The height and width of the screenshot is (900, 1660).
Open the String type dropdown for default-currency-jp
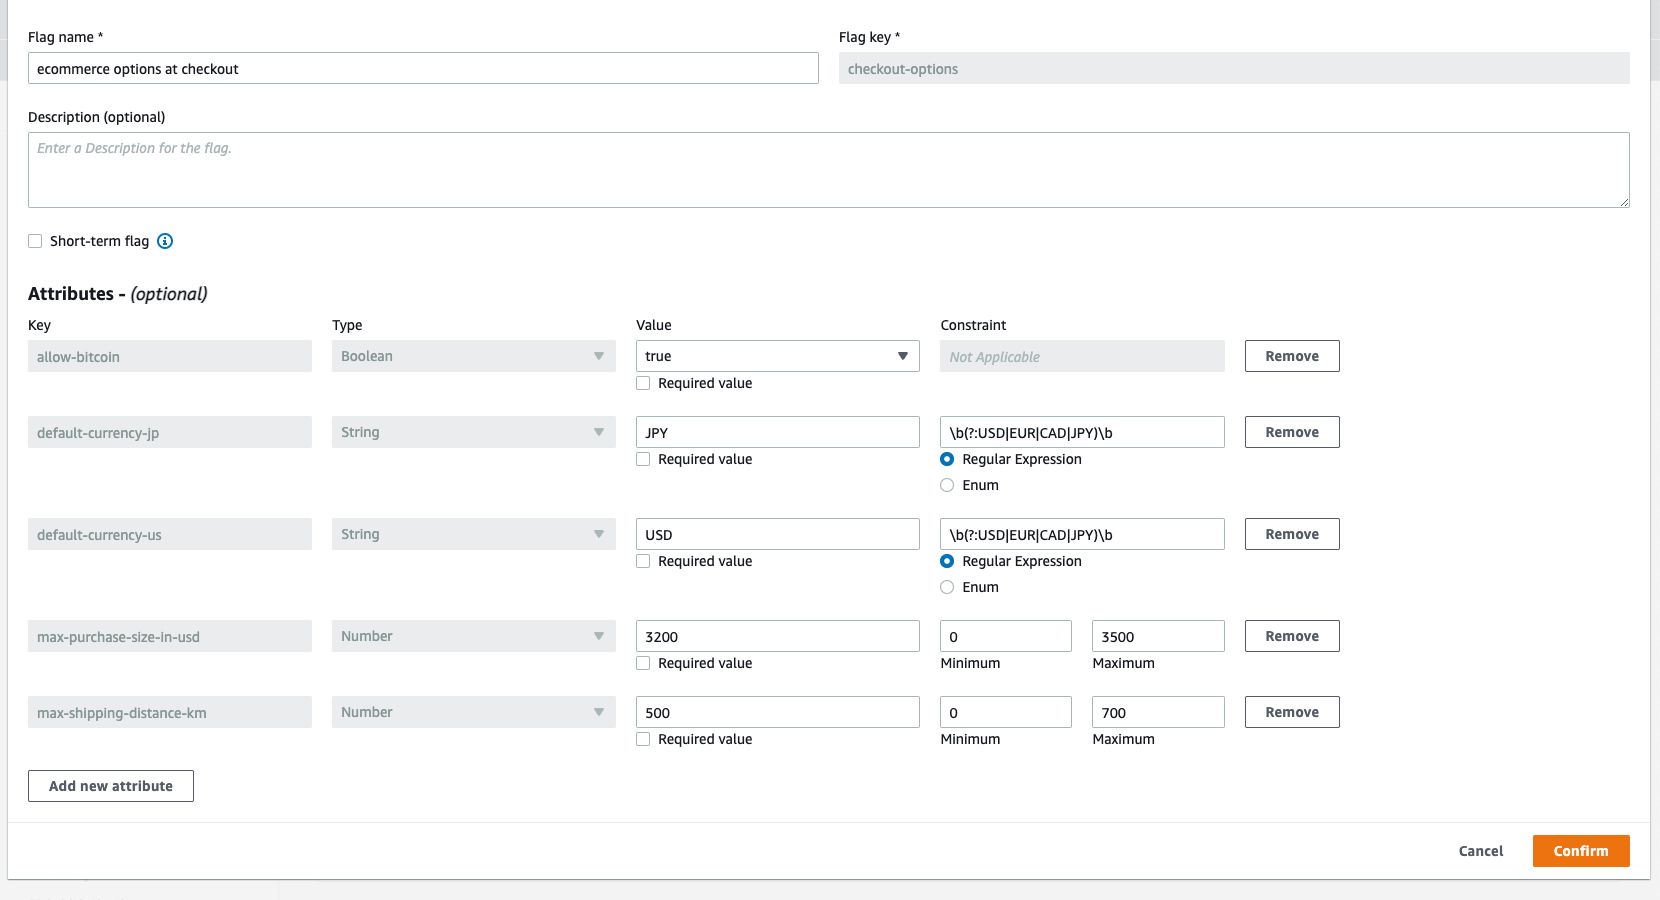[x=474, y=432]
